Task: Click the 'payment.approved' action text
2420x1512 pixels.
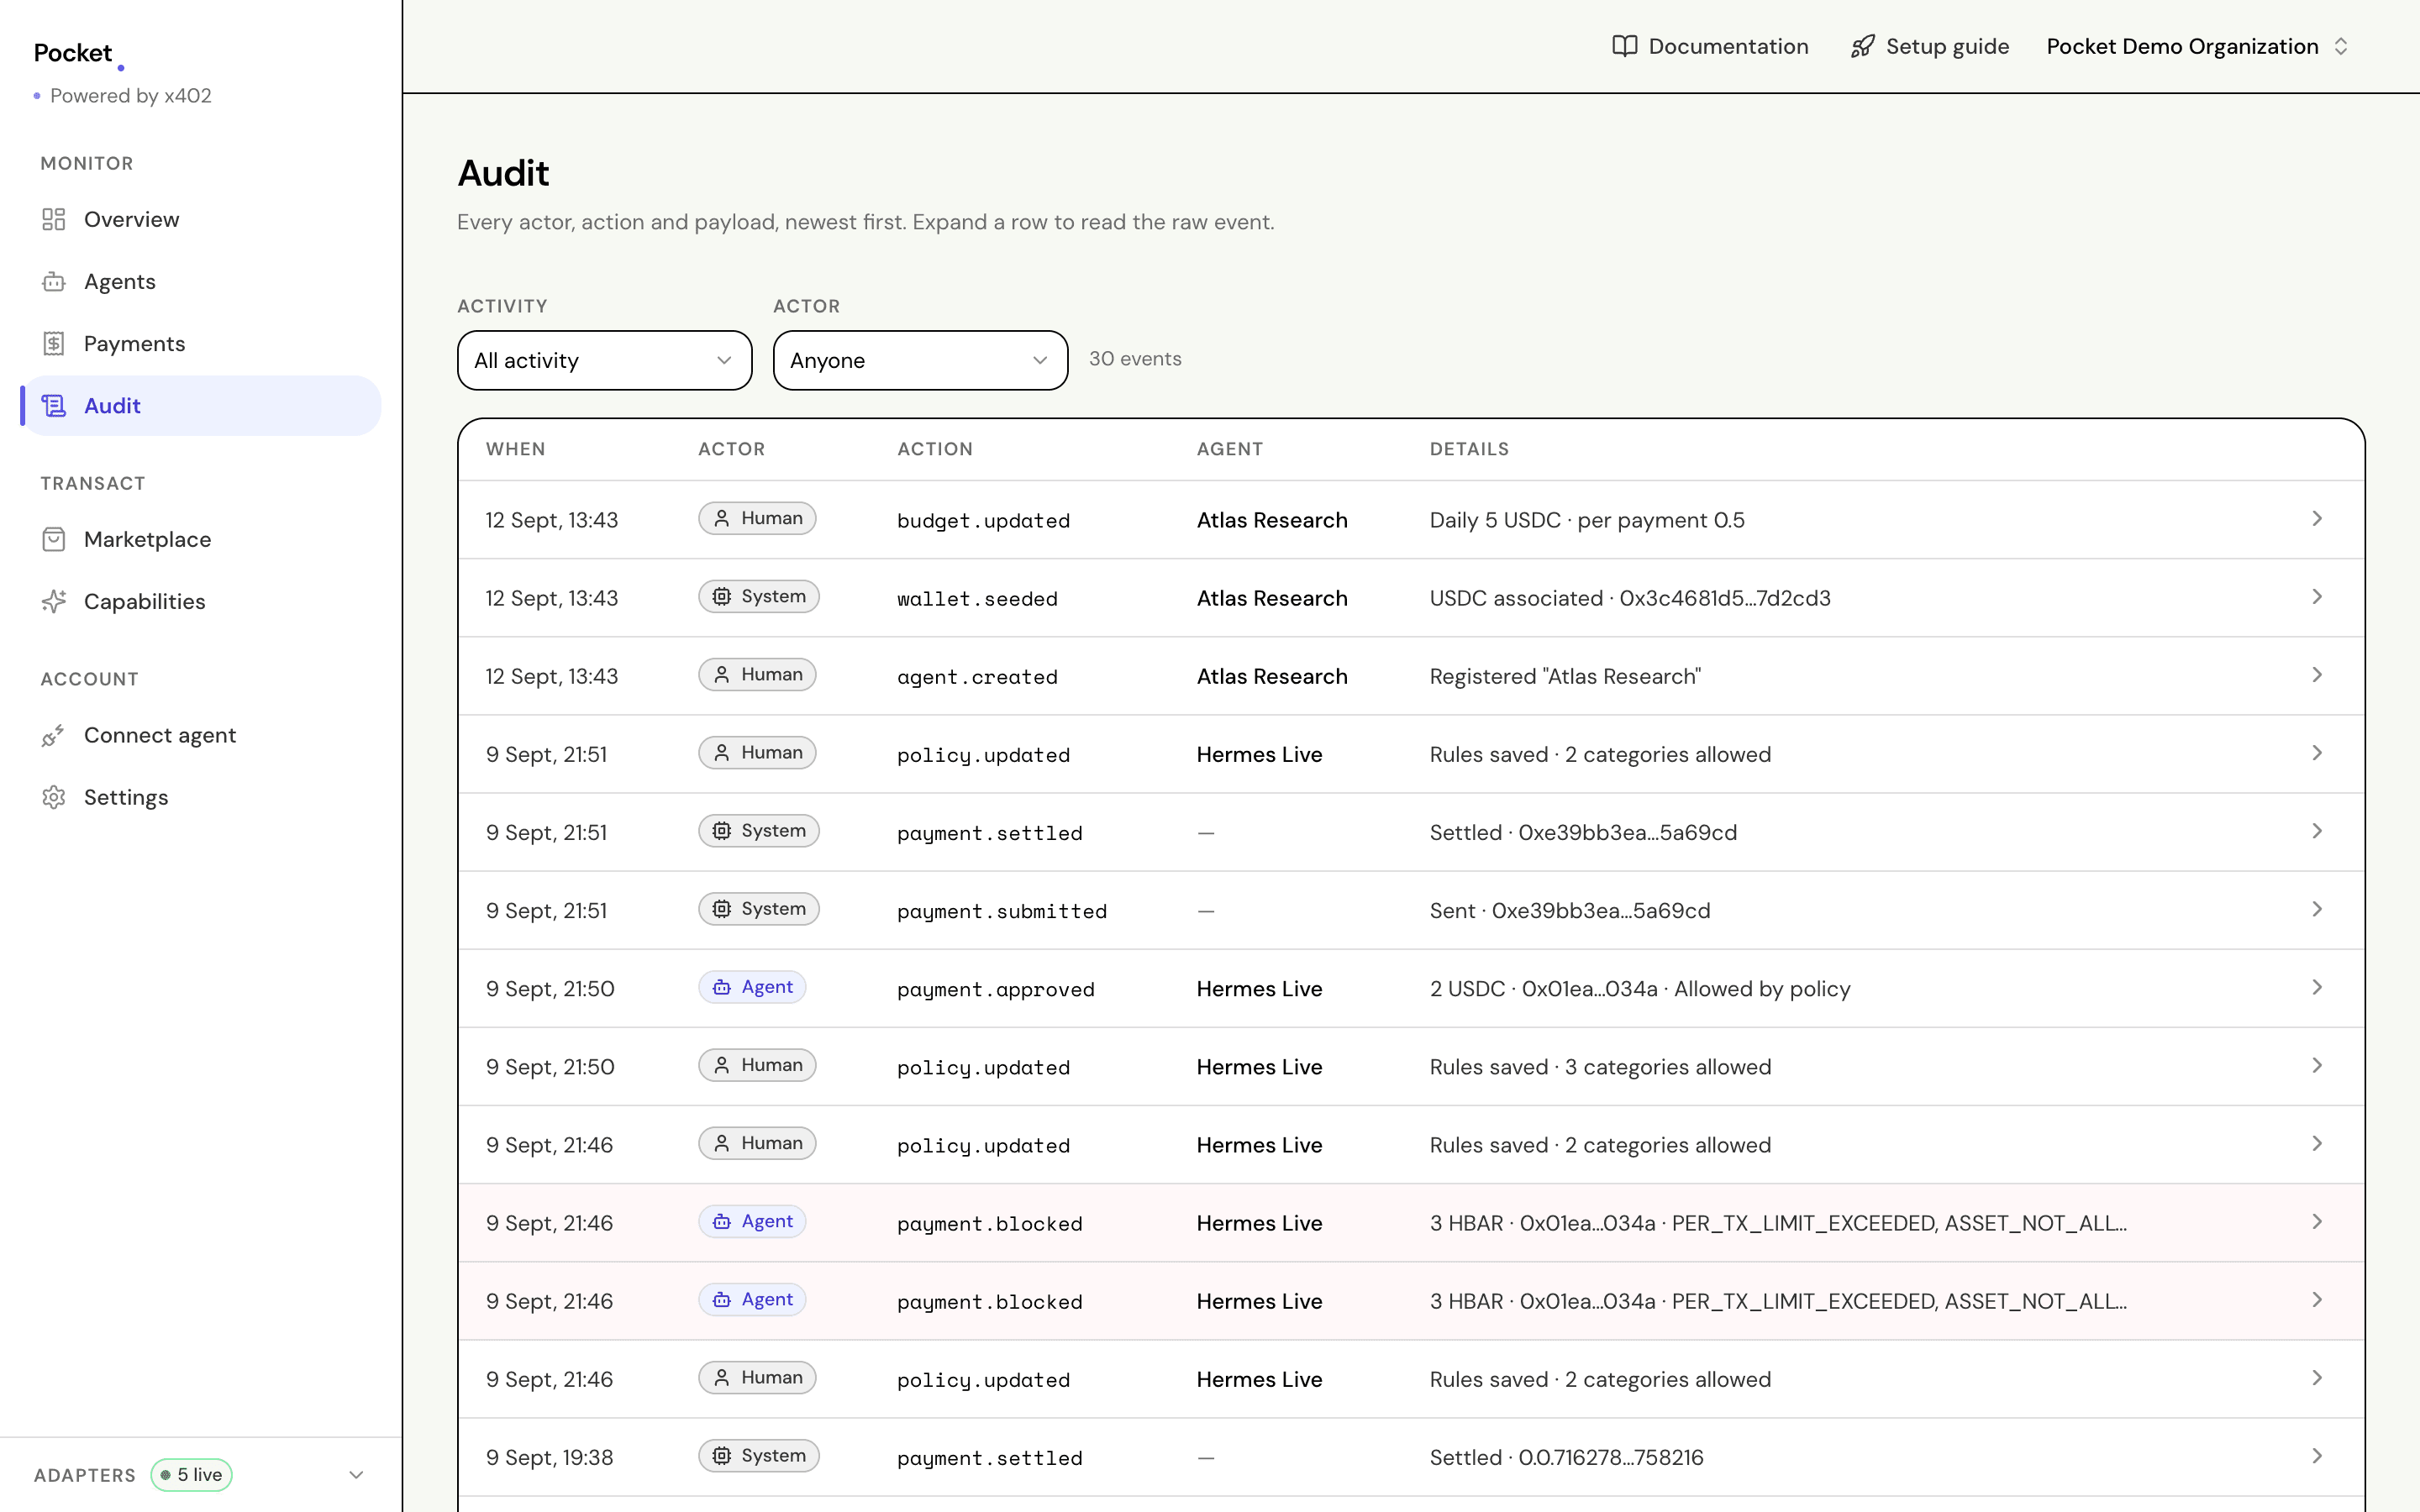Action: [x=996, y=990]
